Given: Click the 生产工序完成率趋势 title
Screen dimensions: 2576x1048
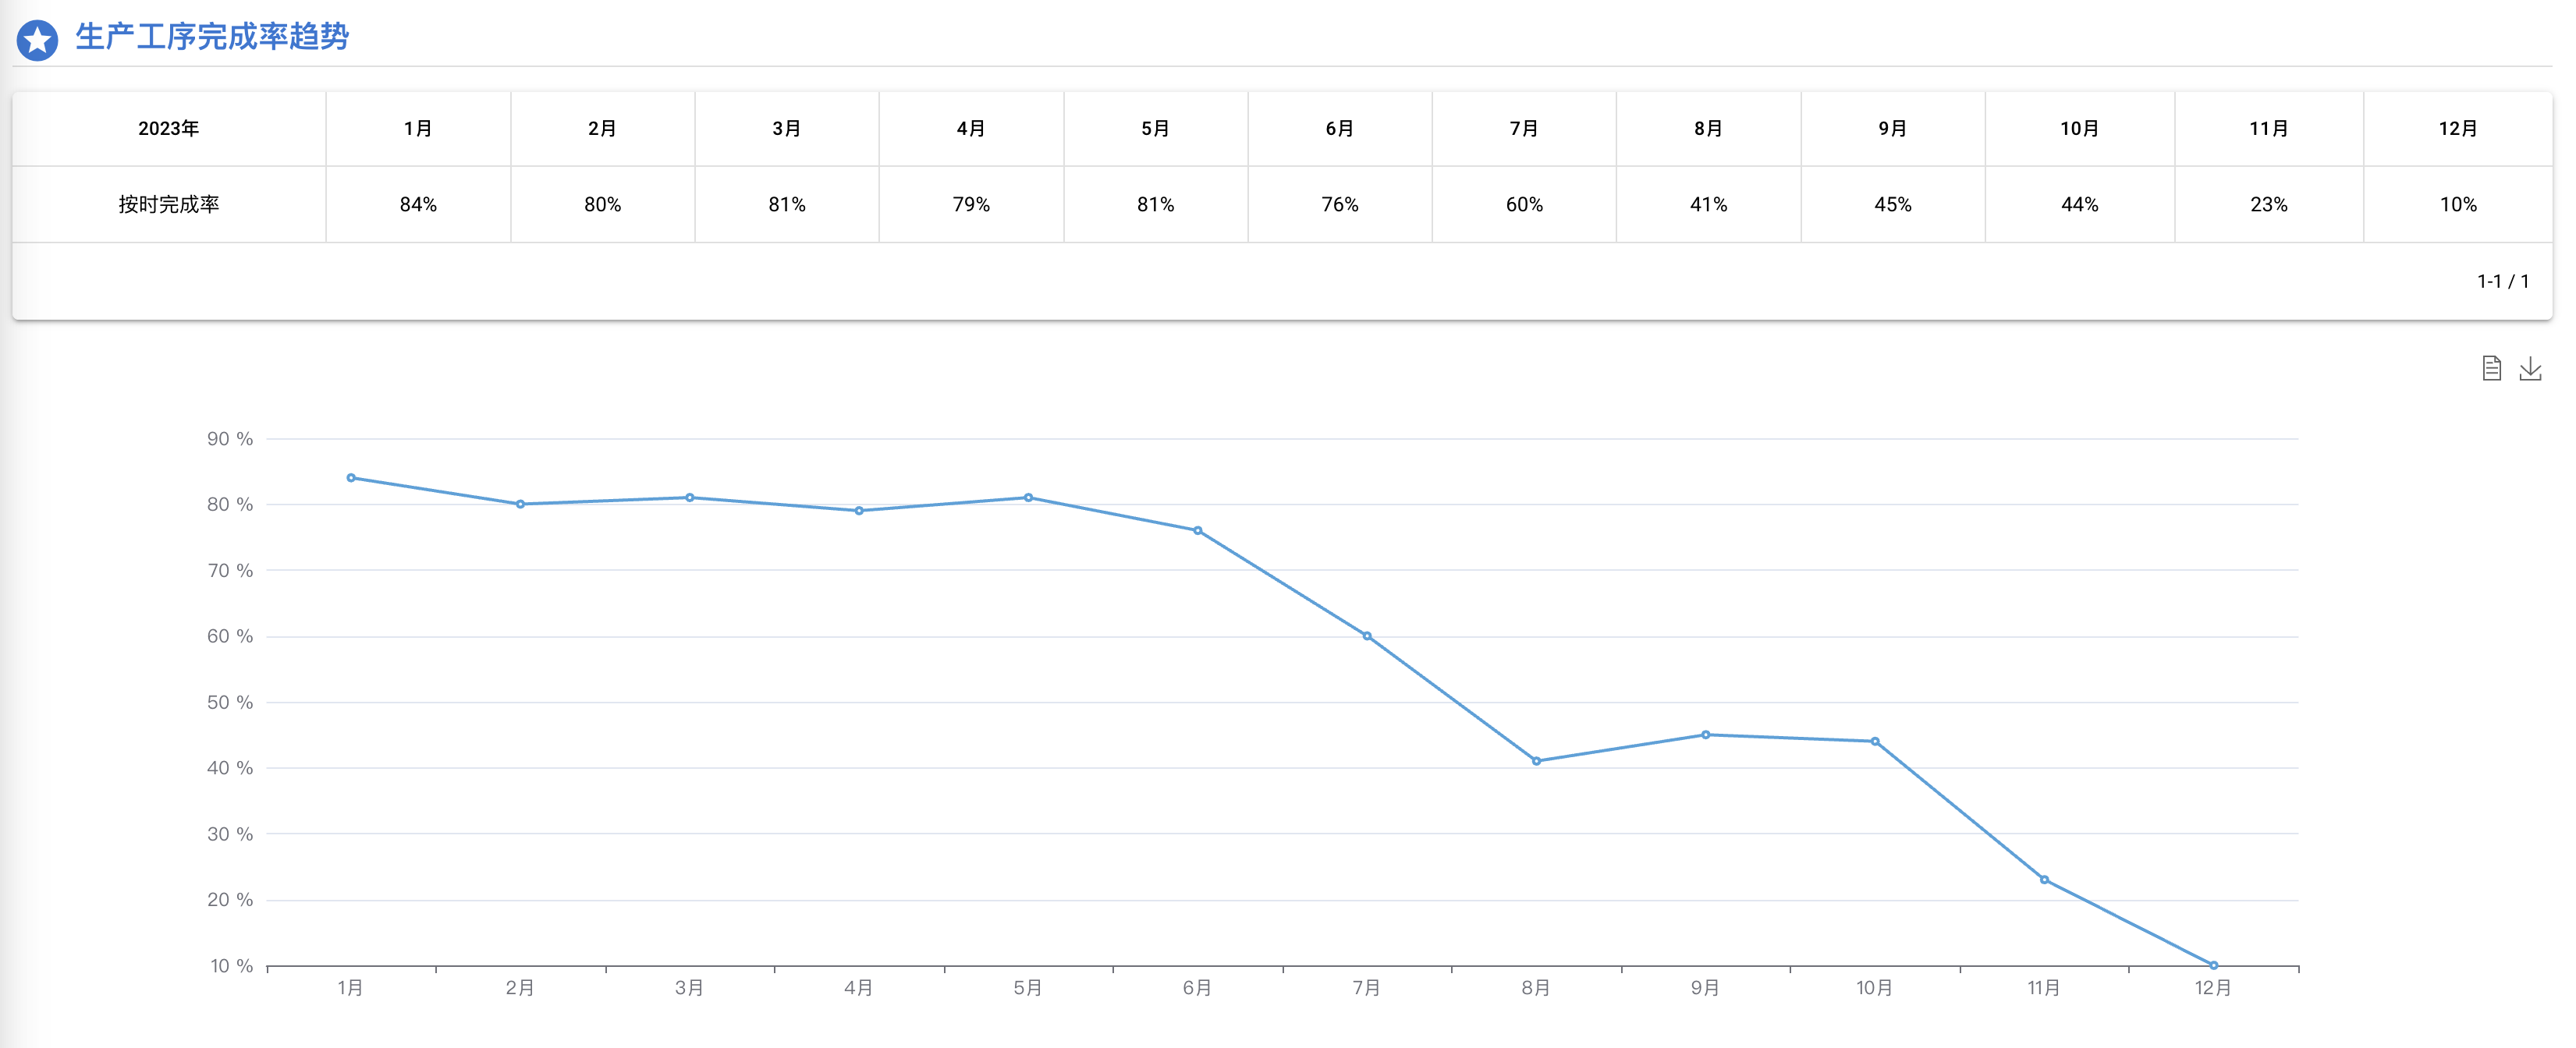Looking at the screenshot, I should coord(212,37).
